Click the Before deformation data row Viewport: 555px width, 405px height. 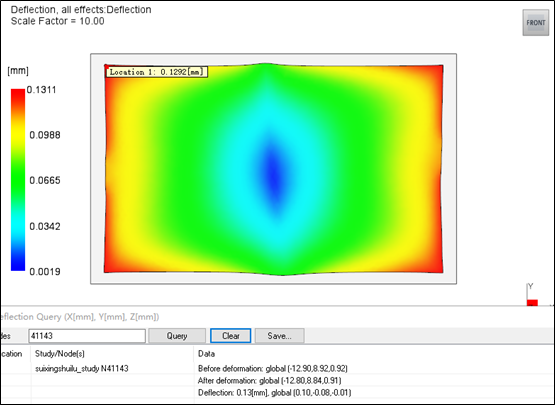[273, 369]
